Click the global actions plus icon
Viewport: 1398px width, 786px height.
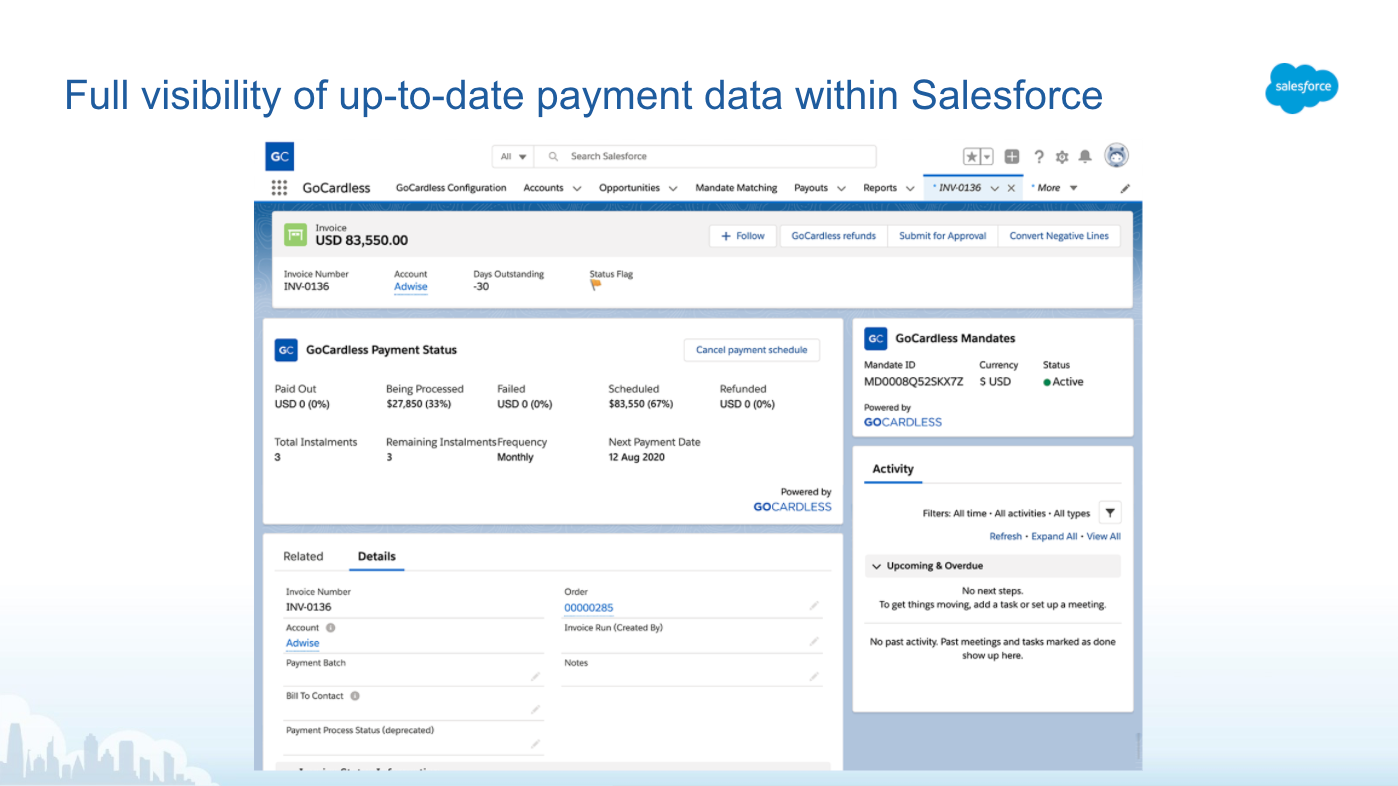(1012, 157)
